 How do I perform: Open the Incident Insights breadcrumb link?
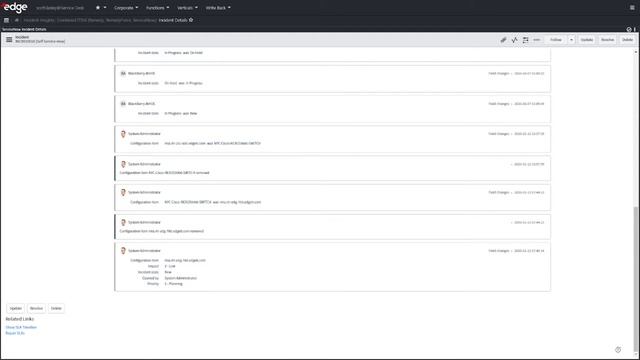(90, 20)
